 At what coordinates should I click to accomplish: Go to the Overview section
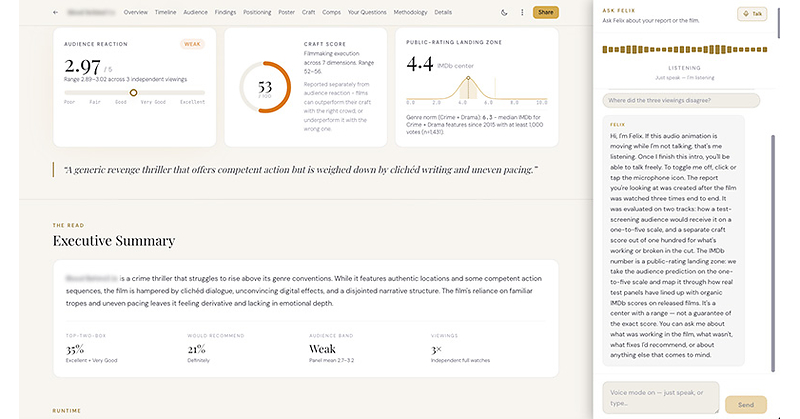coord(136,12)
